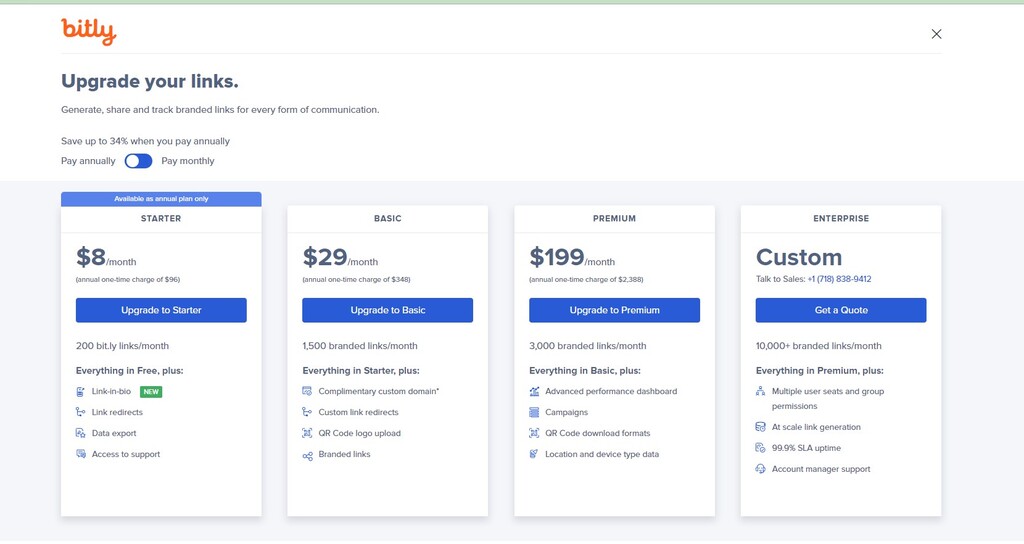Click the Data export icon
This screenshot has height=544, width=1024.
(80, 433)
